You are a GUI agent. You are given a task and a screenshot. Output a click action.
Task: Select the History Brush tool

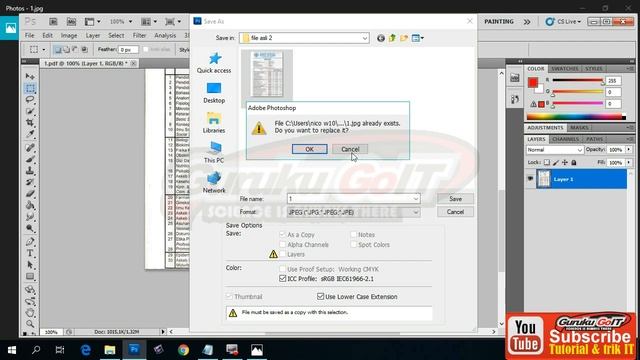click(30, 182)
